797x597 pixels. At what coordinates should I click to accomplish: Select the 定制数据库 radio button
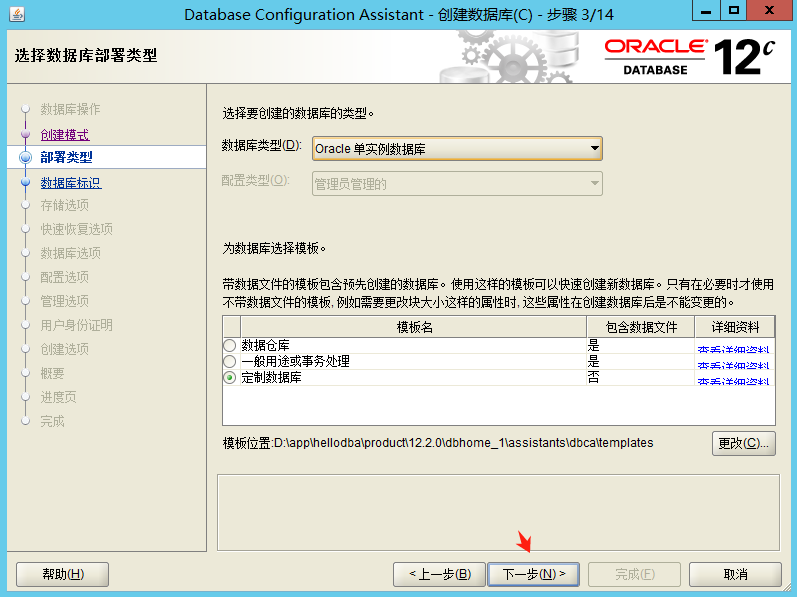pyautogui.click(x=230, y=378)
